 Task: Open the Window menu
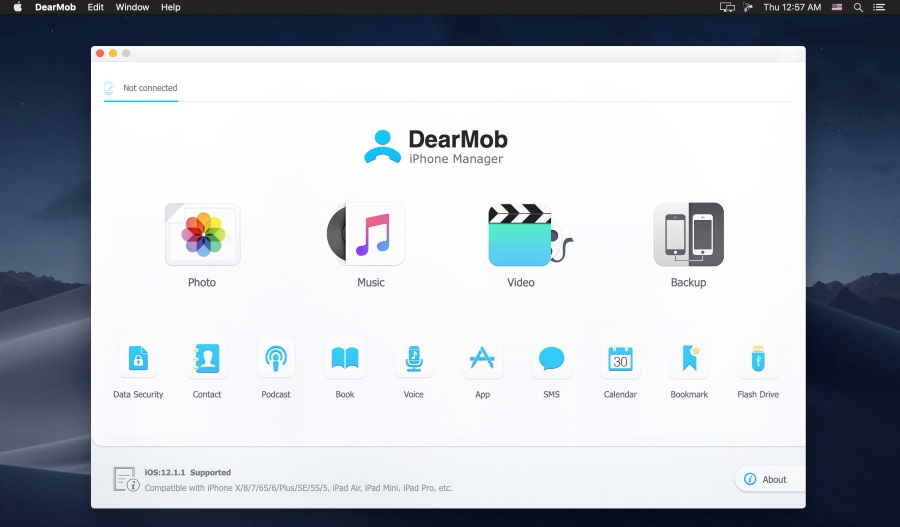(132, 7)
